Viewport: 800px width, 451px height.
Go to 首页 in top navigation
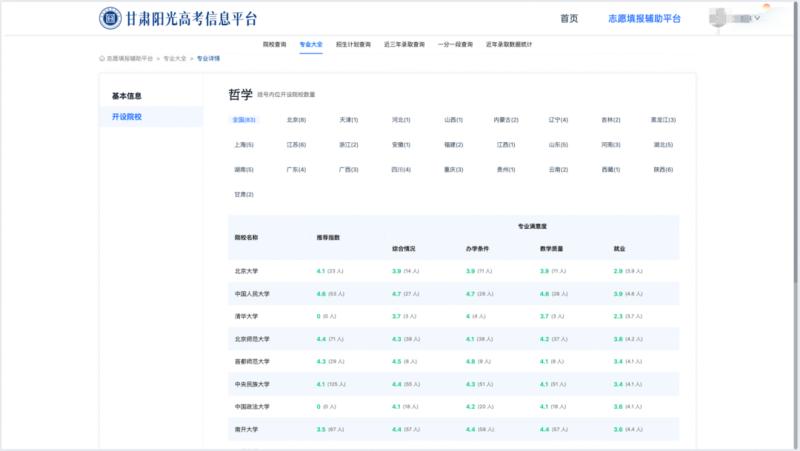point(569,19)
